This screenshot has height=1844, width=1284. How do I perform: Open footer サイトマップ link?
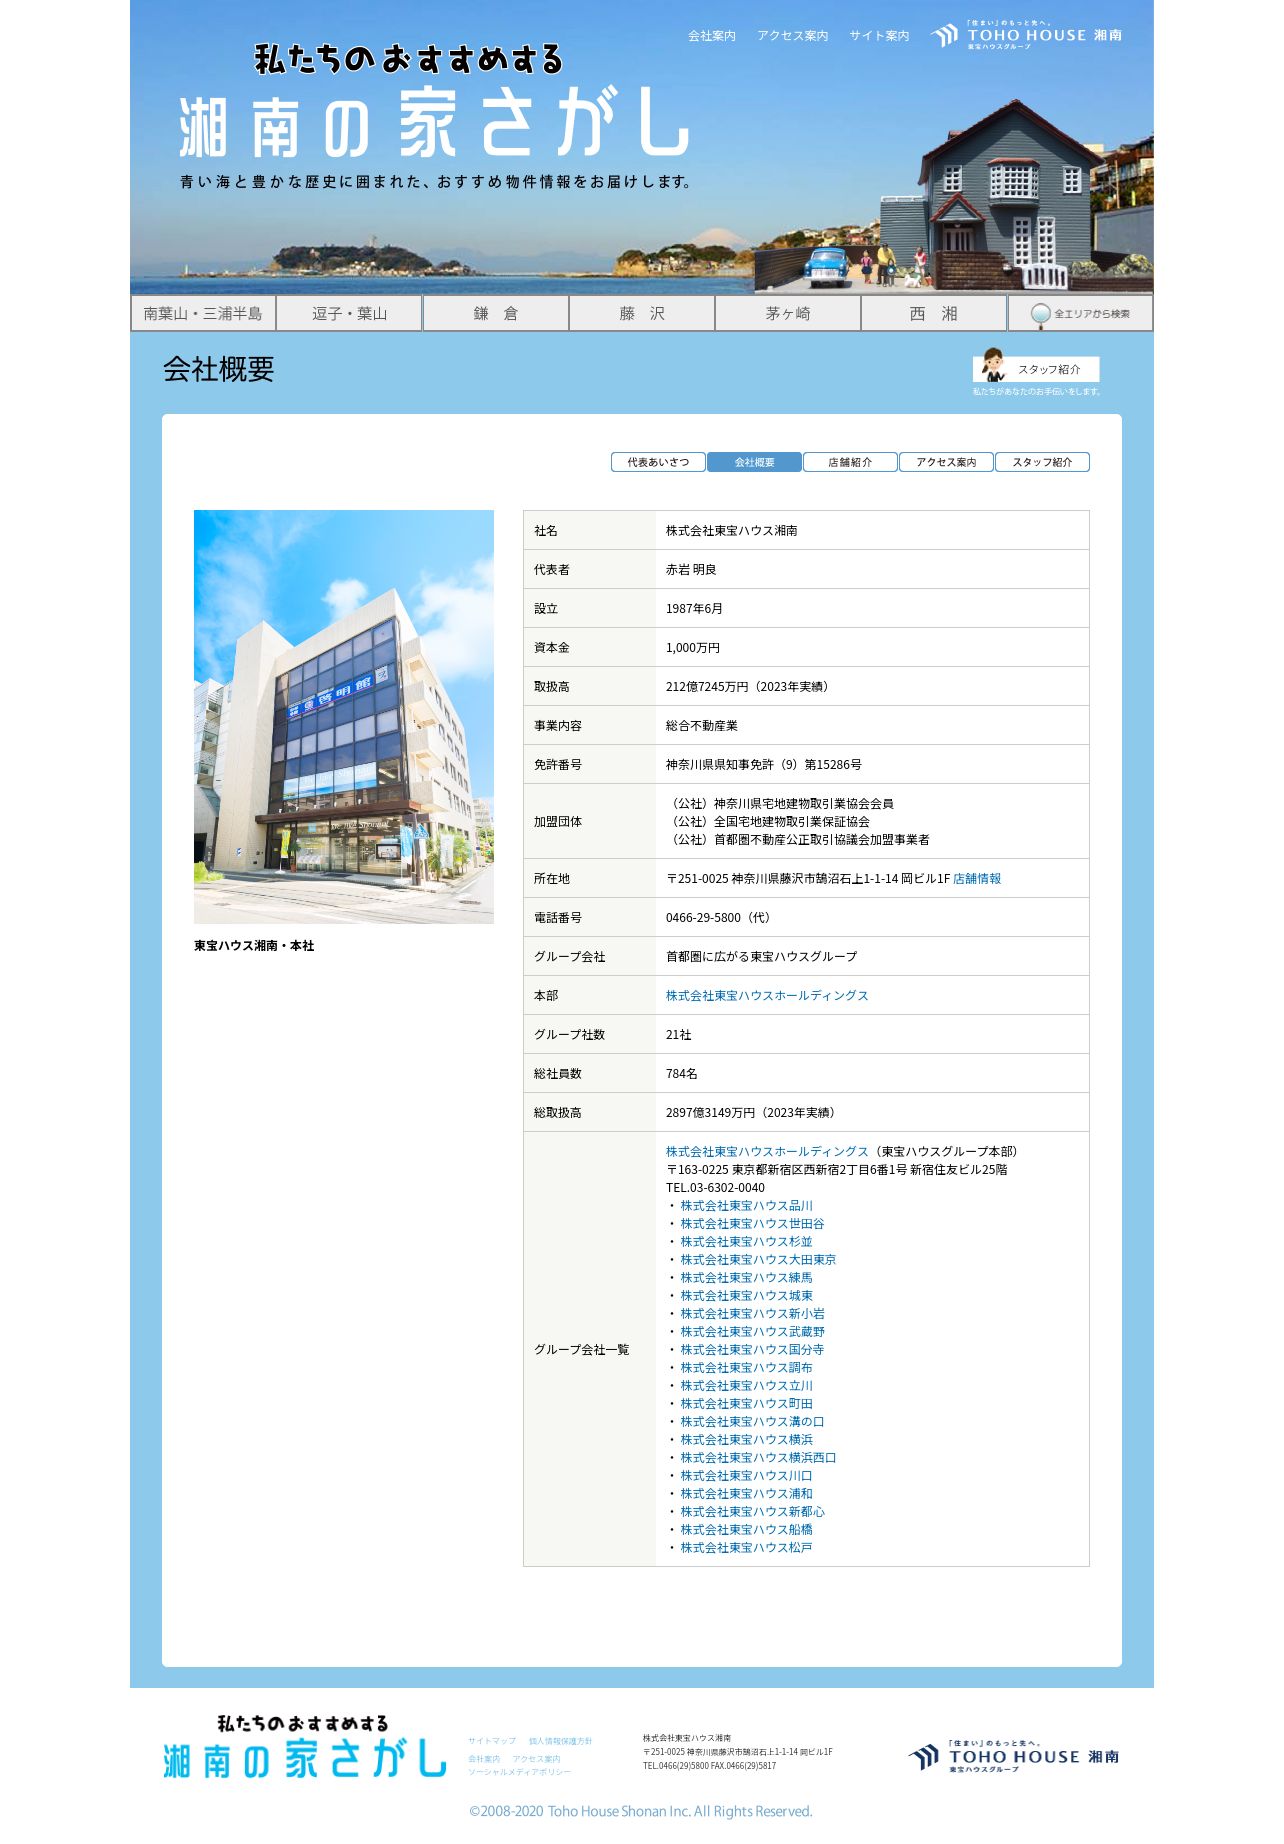click(492, 1741)
